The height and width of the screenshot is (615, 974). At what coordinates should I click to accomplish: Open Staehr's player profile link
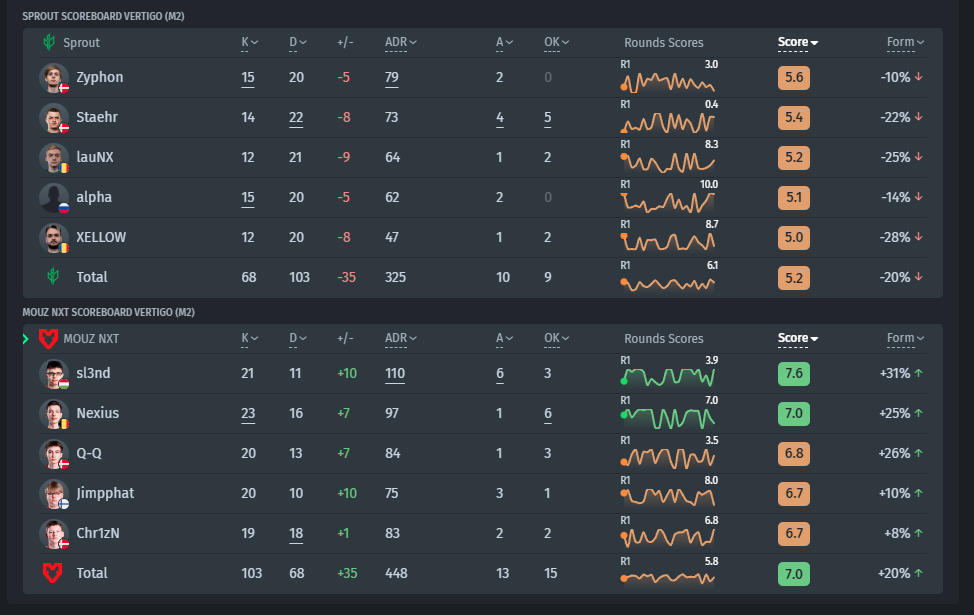click(97, 117)
